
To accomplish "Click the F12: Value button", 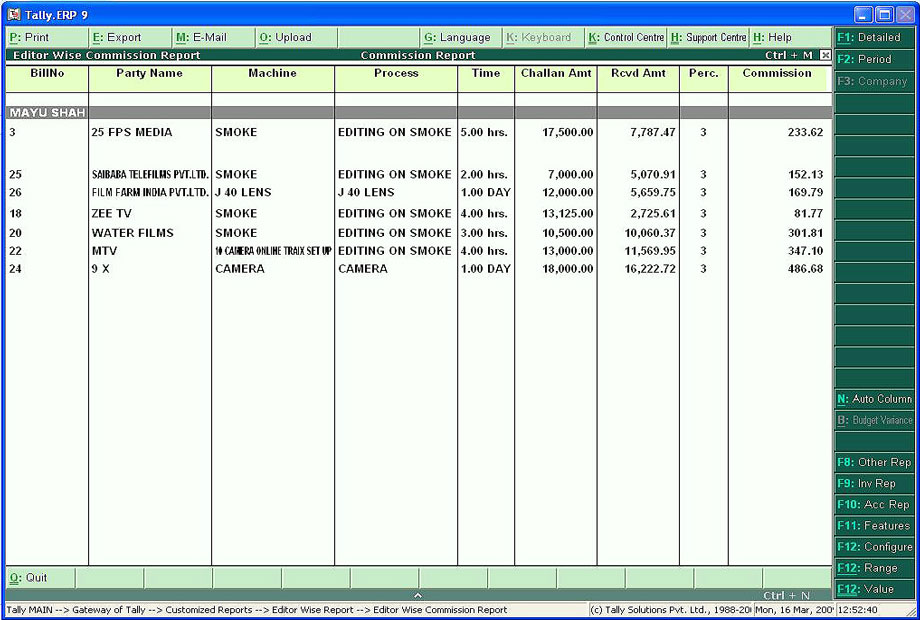I will point(874,589).
